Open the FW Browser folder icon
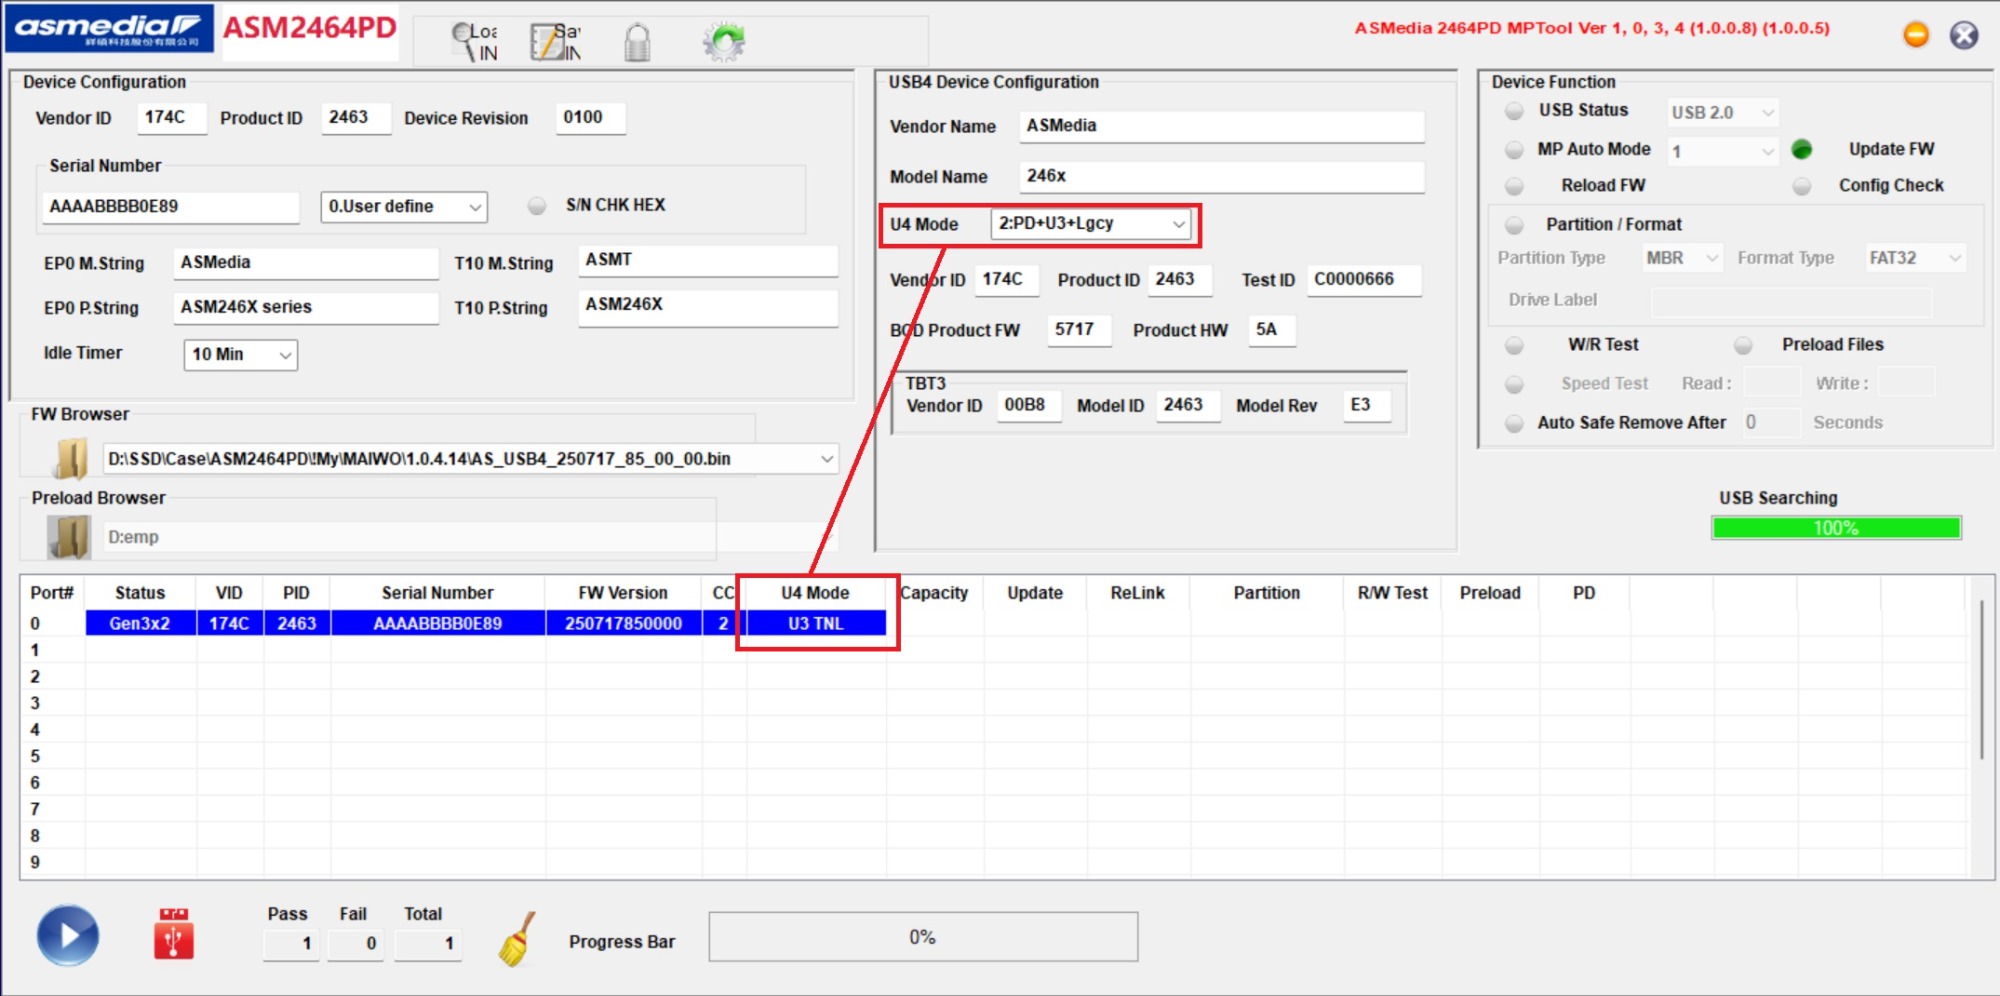The width and height of the screenshot is (2000, 996). click(70, 459)
